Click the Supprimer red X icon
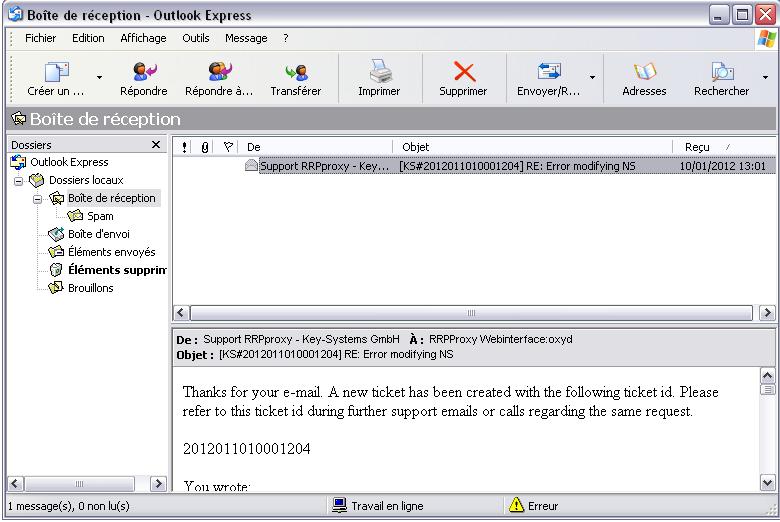Image resolution: width=780 pixels, height=522 pixels. (x=464, y=72)
